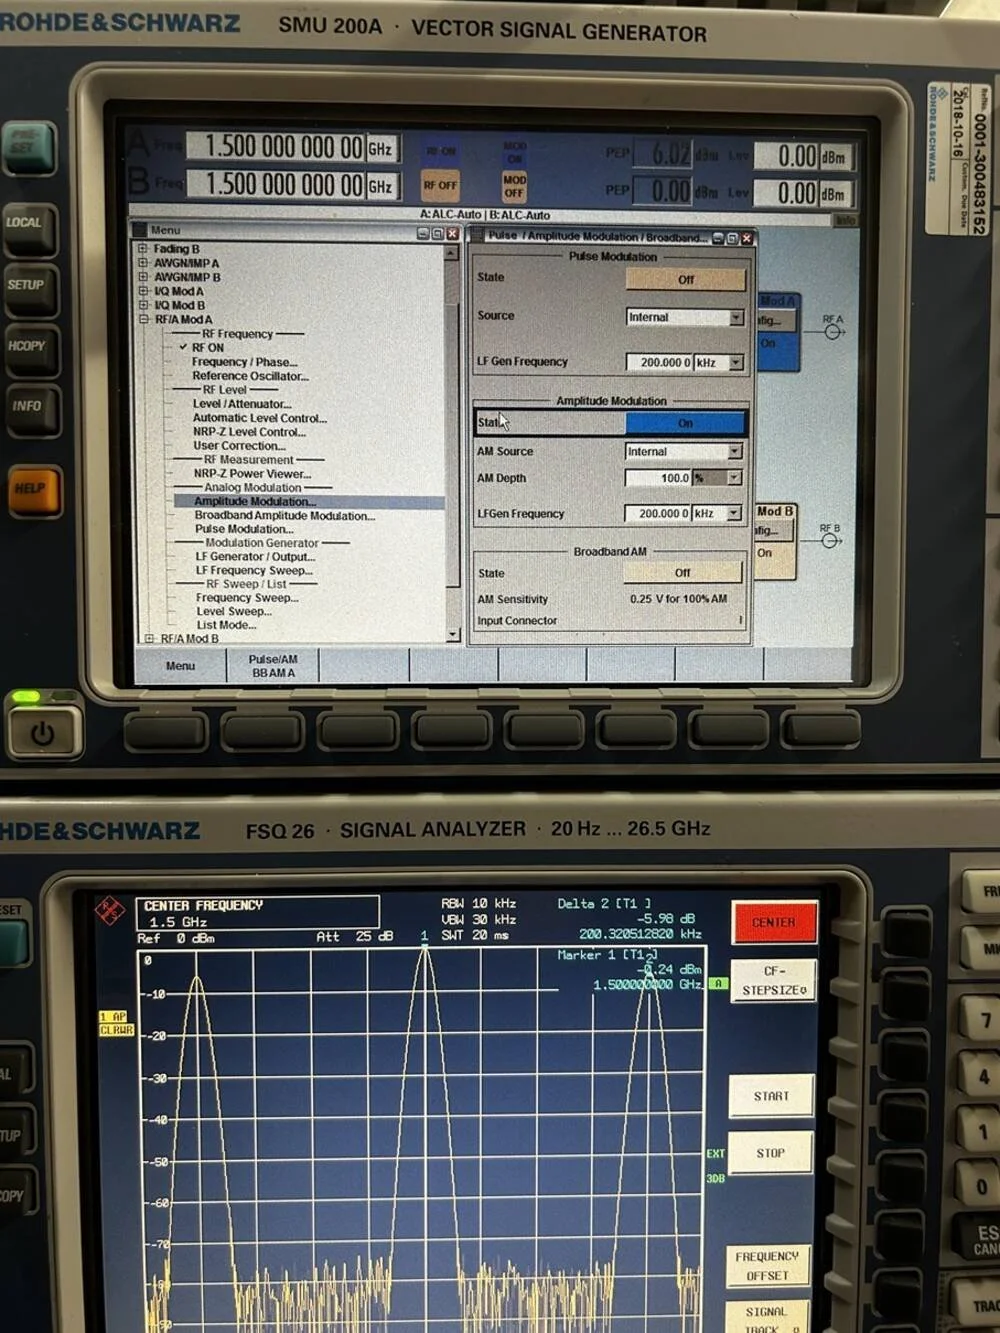The width and height of the screenshot is (1000, 1333).
Task: Click the RF A output connector symbol
Action: pyautogui.click(x=832, y=331)
